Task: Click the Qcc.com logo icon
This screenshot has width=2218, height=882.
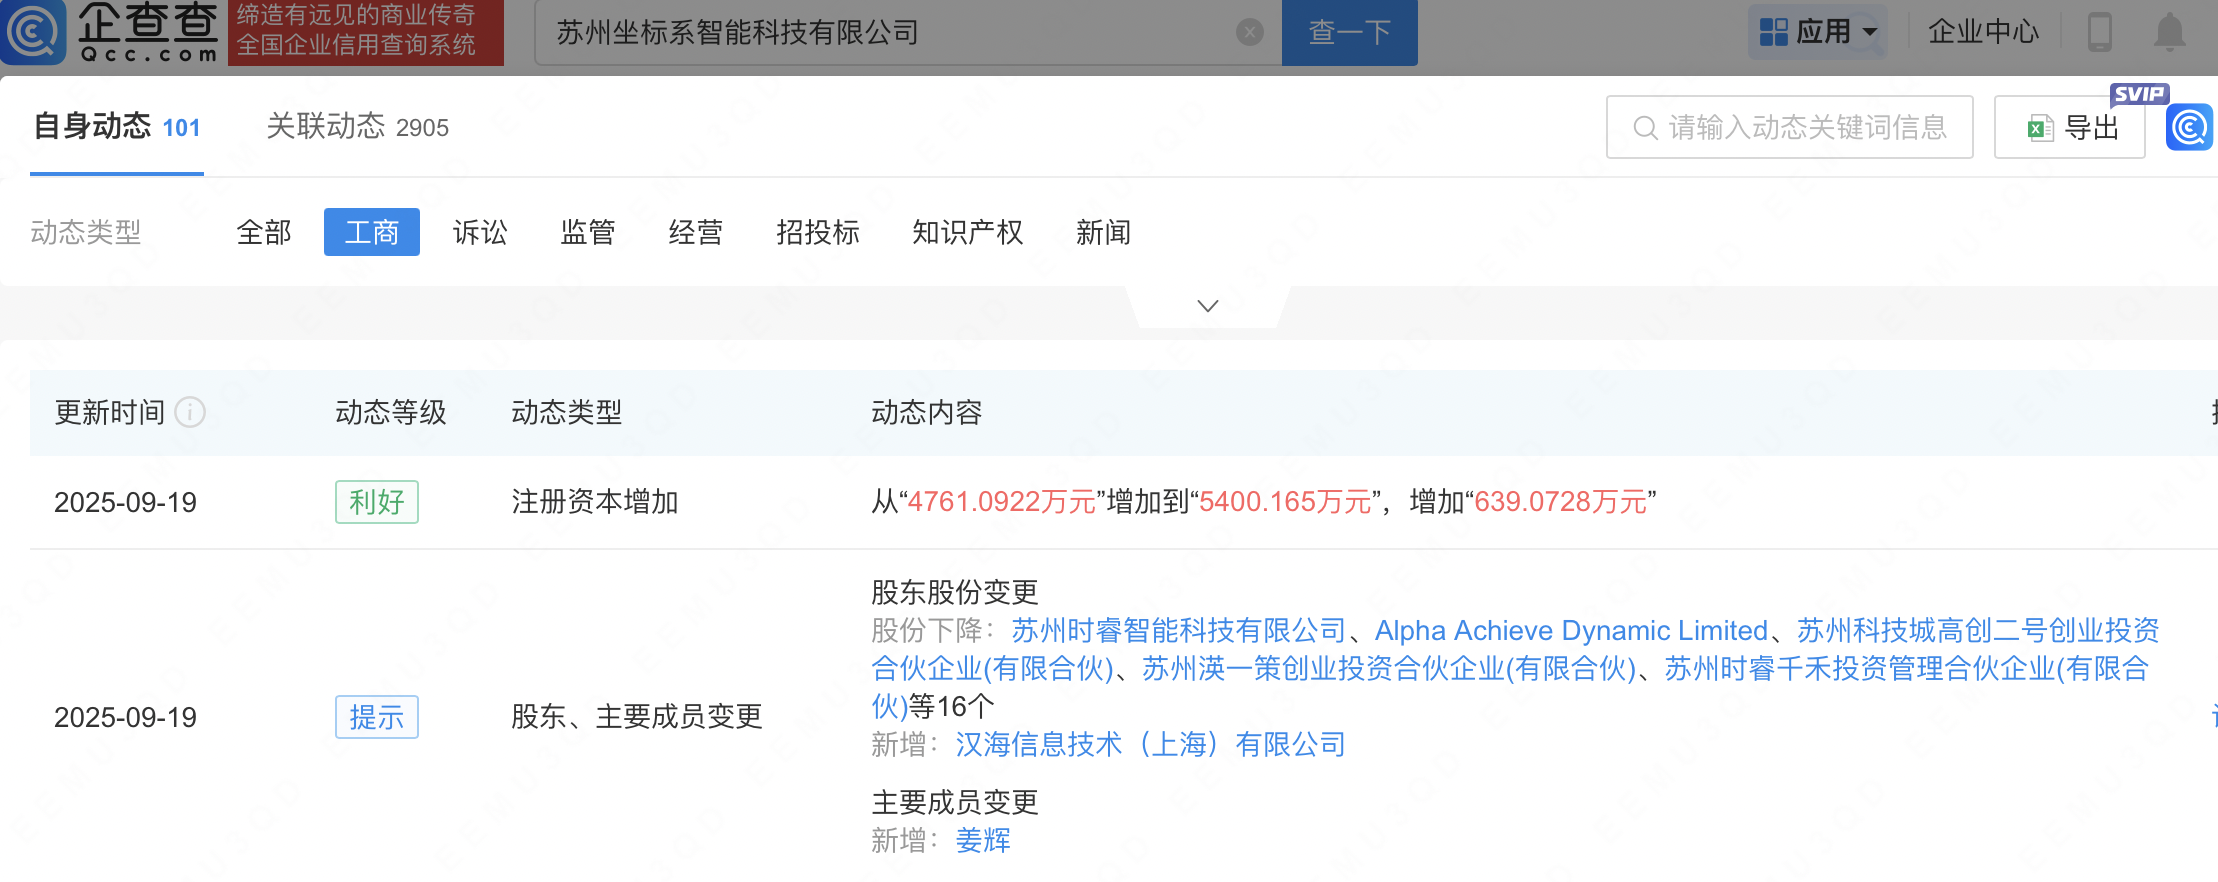Action: pos(34,32)
